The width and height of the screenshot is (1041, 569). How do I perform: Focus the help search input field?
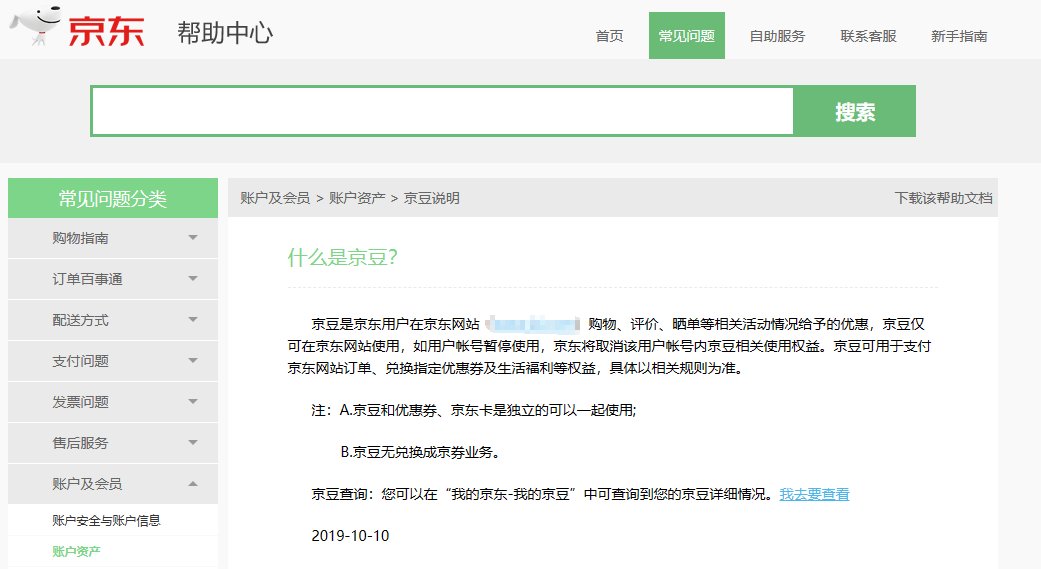(x=443, y=111)
